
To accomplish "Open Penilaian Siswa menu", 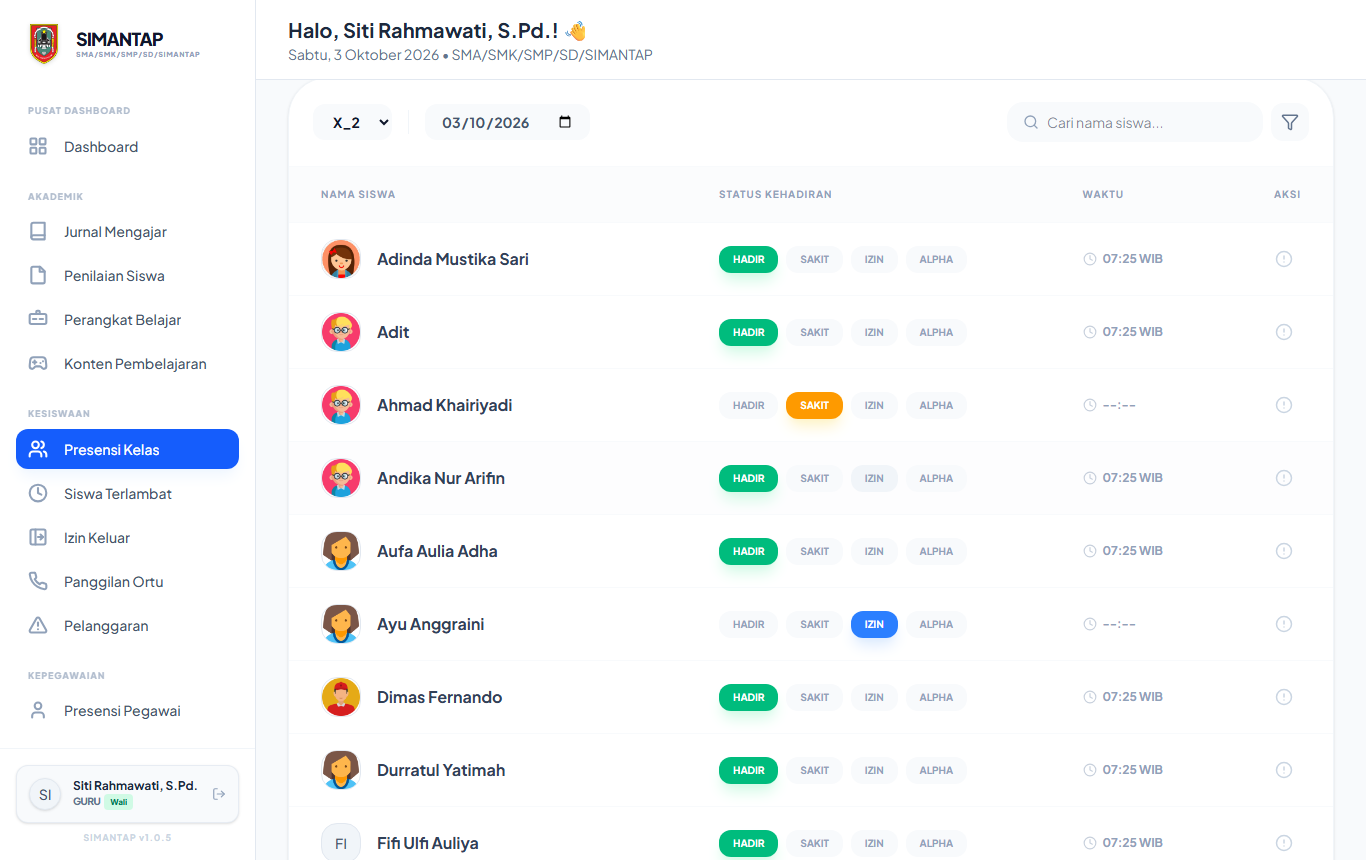I will (x=127, y=276).
